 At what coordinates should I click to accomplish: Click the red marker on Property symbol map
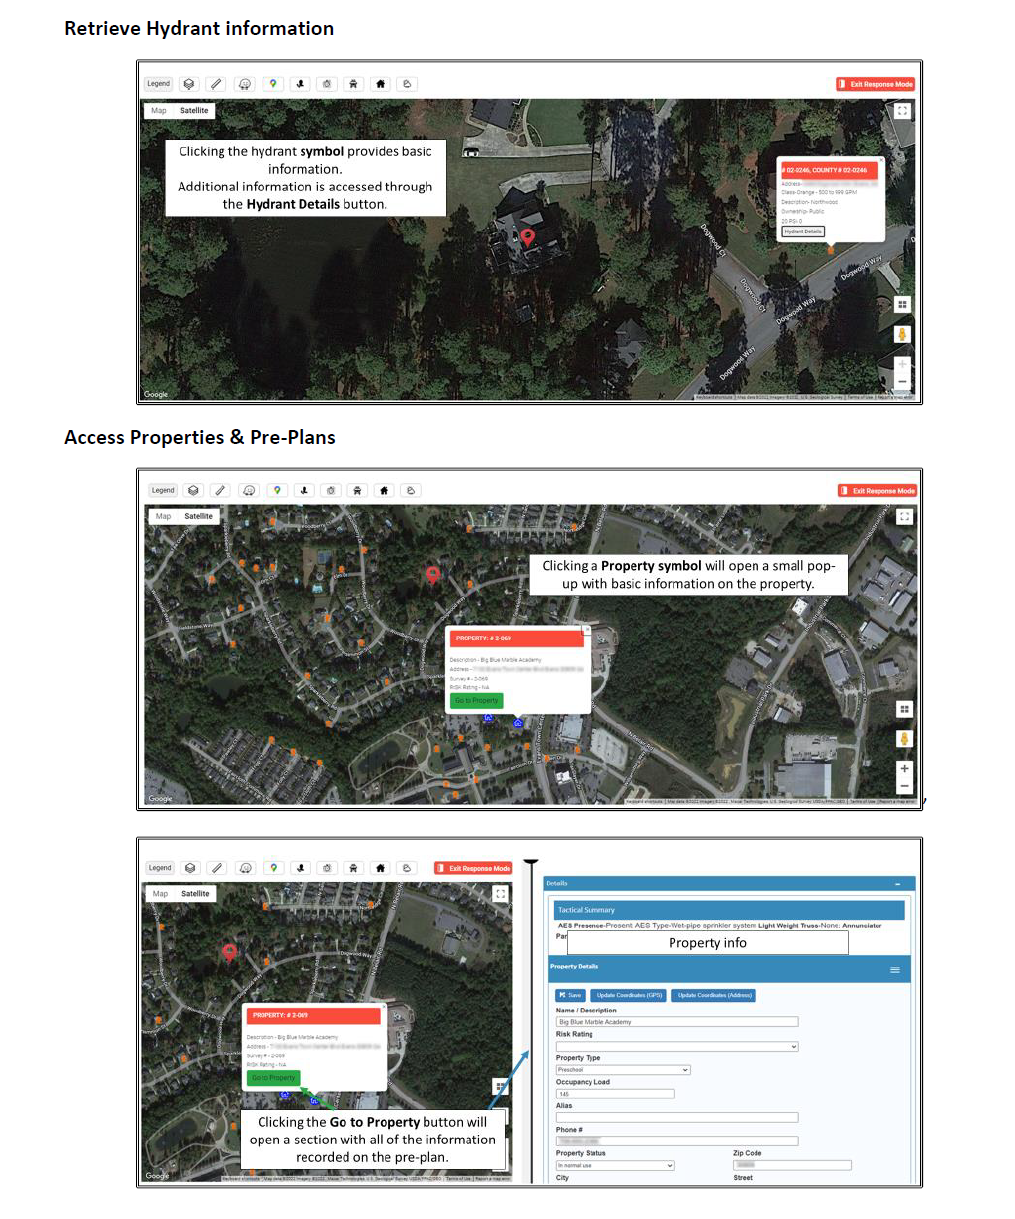[x=433, y=575]
